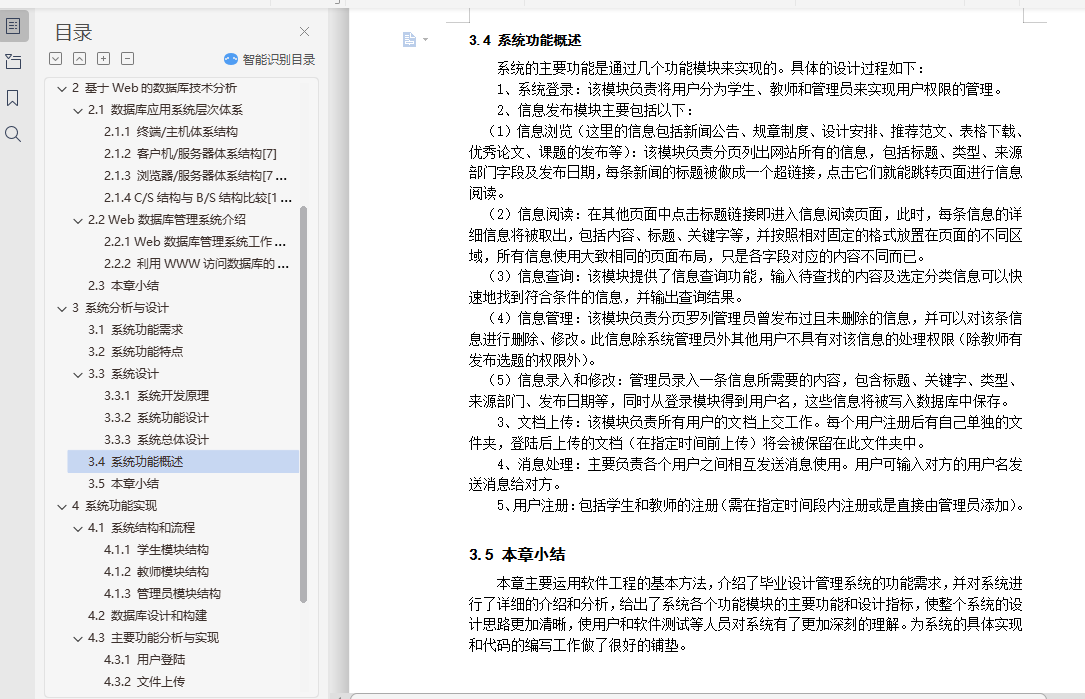Click the 目录 panel title

tap(73, 33)
